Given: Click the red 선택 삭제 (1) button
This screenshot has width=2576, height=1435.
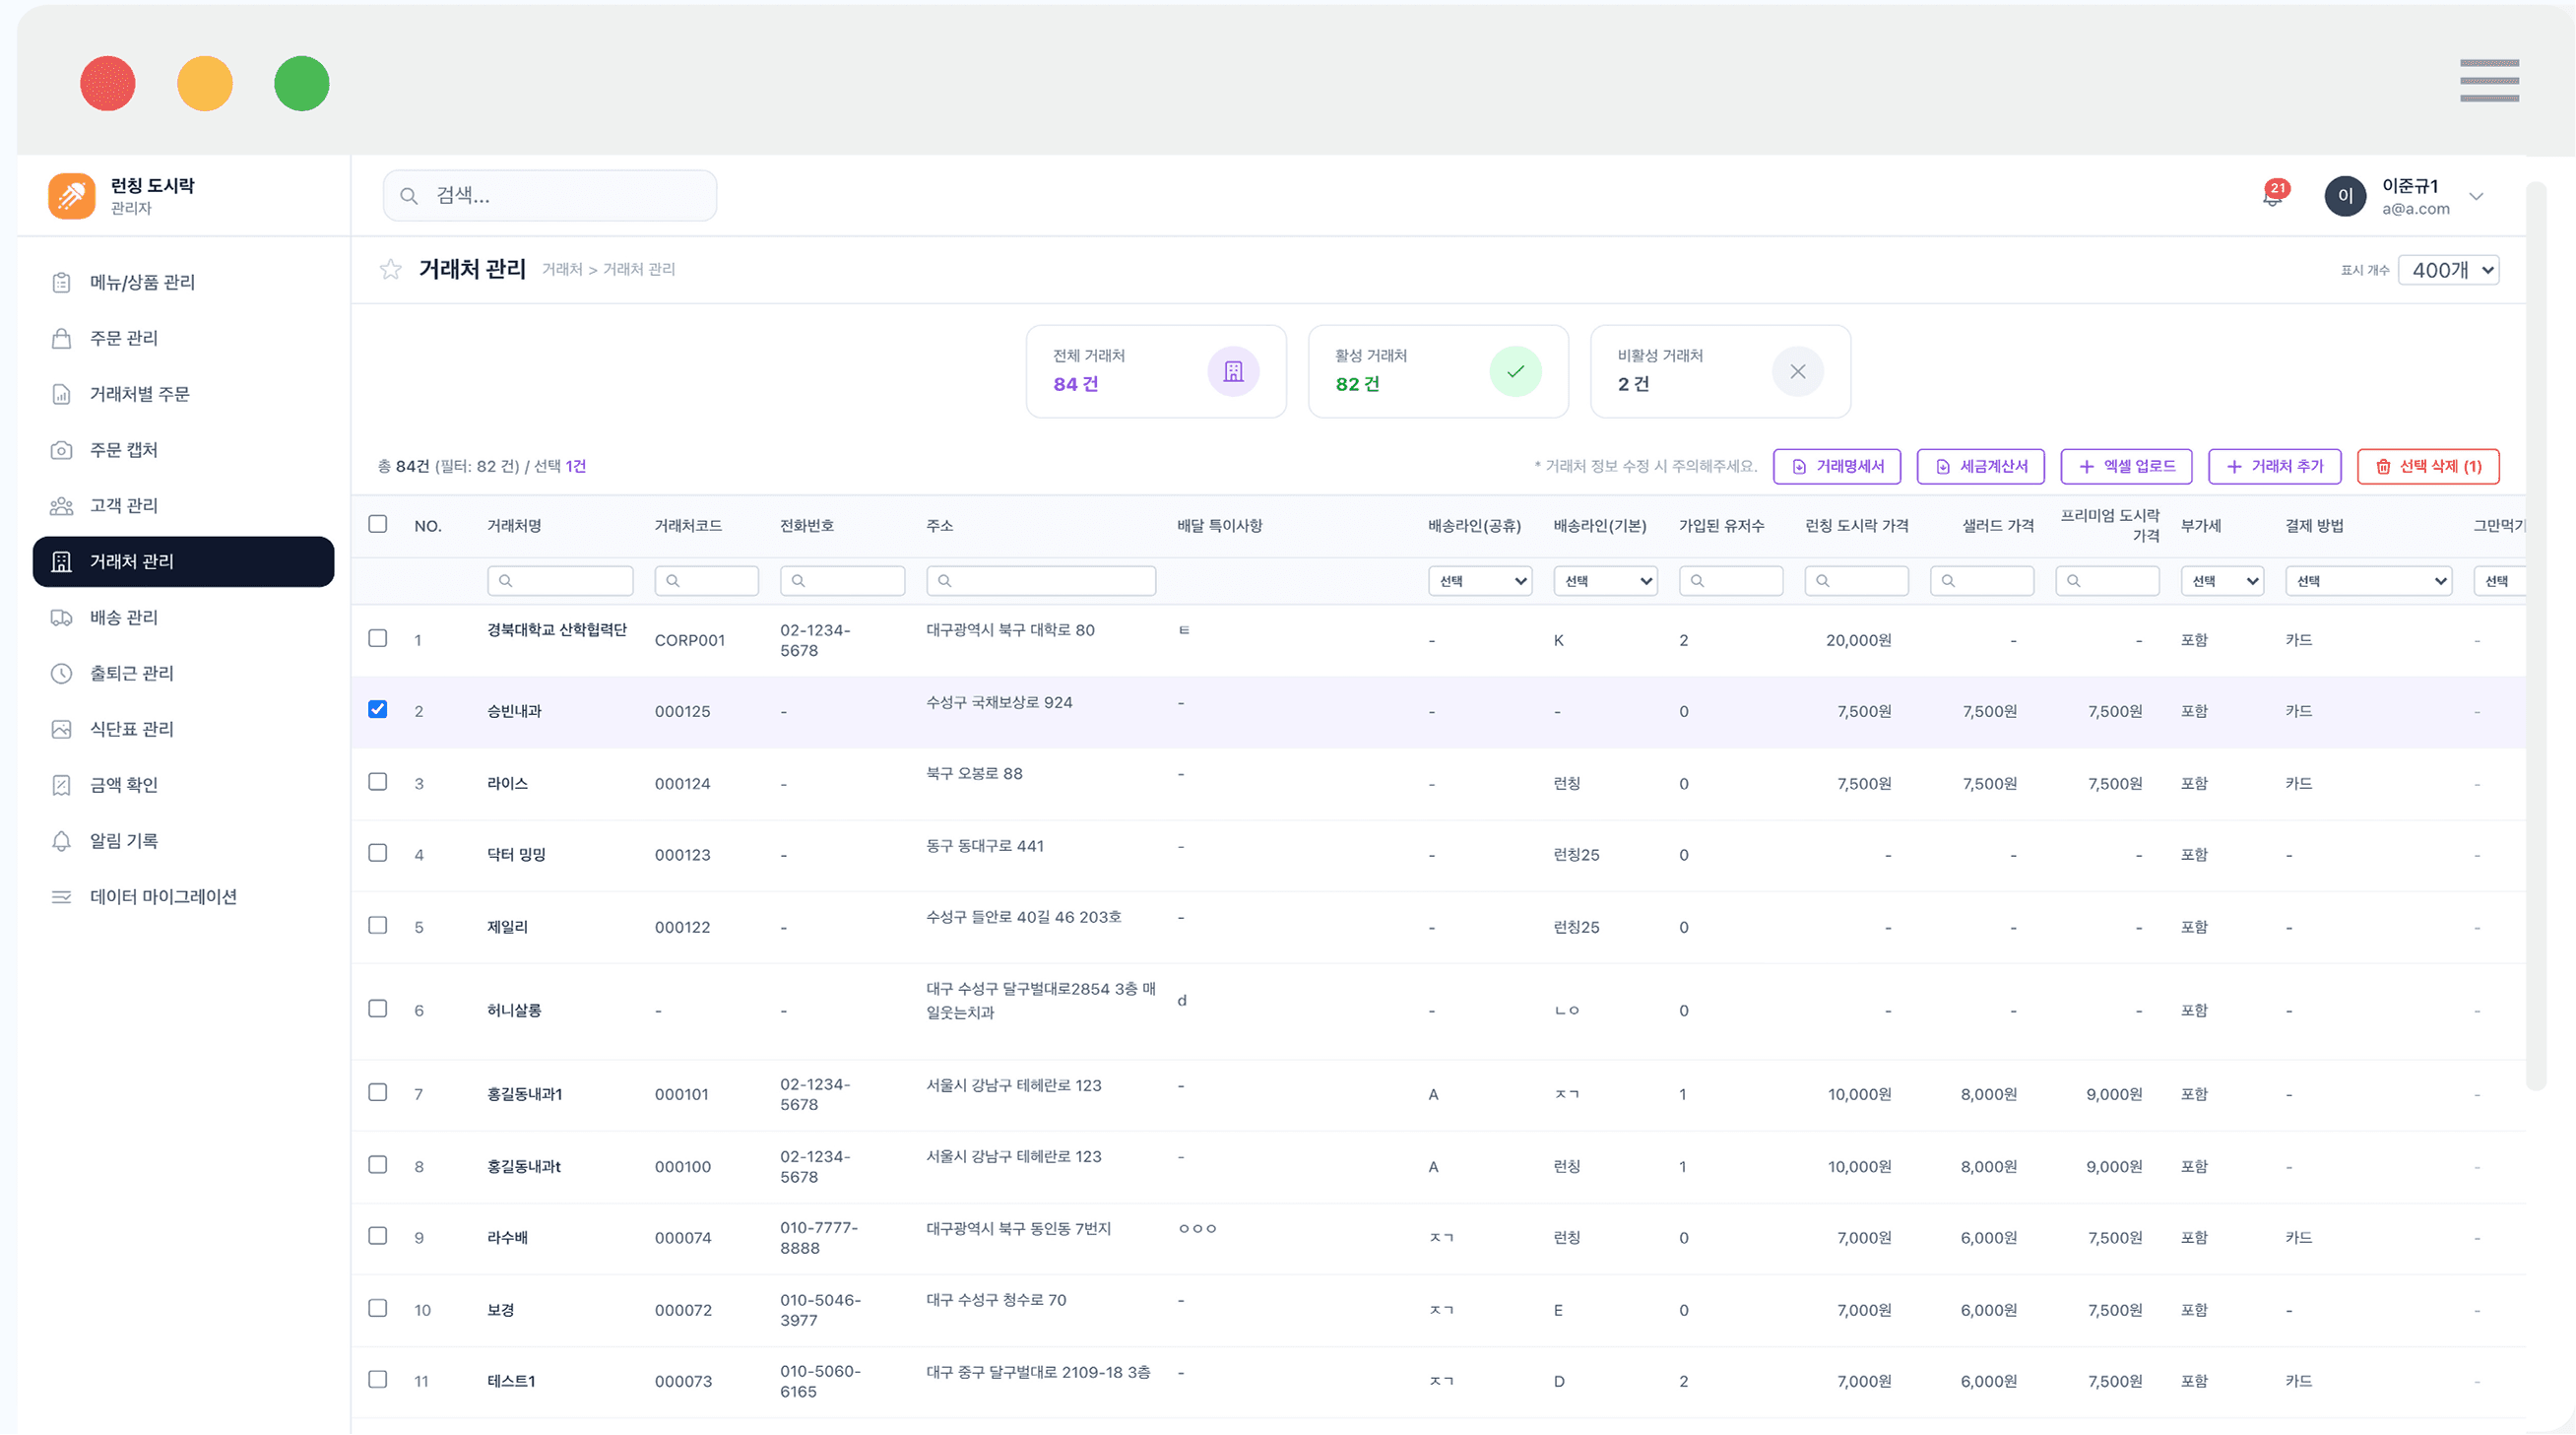Looking at the screenshot, I should coord(2428,467).
